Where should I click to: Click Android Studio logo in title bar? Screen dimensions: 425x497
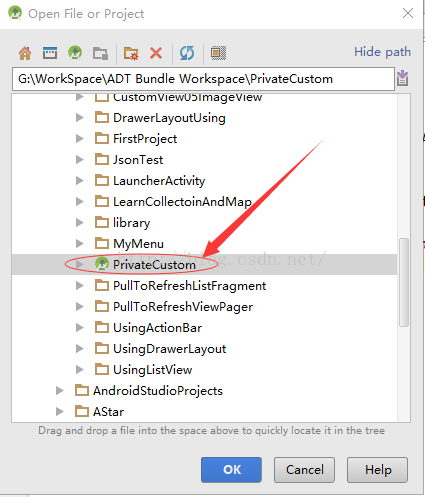coord(15,13)
